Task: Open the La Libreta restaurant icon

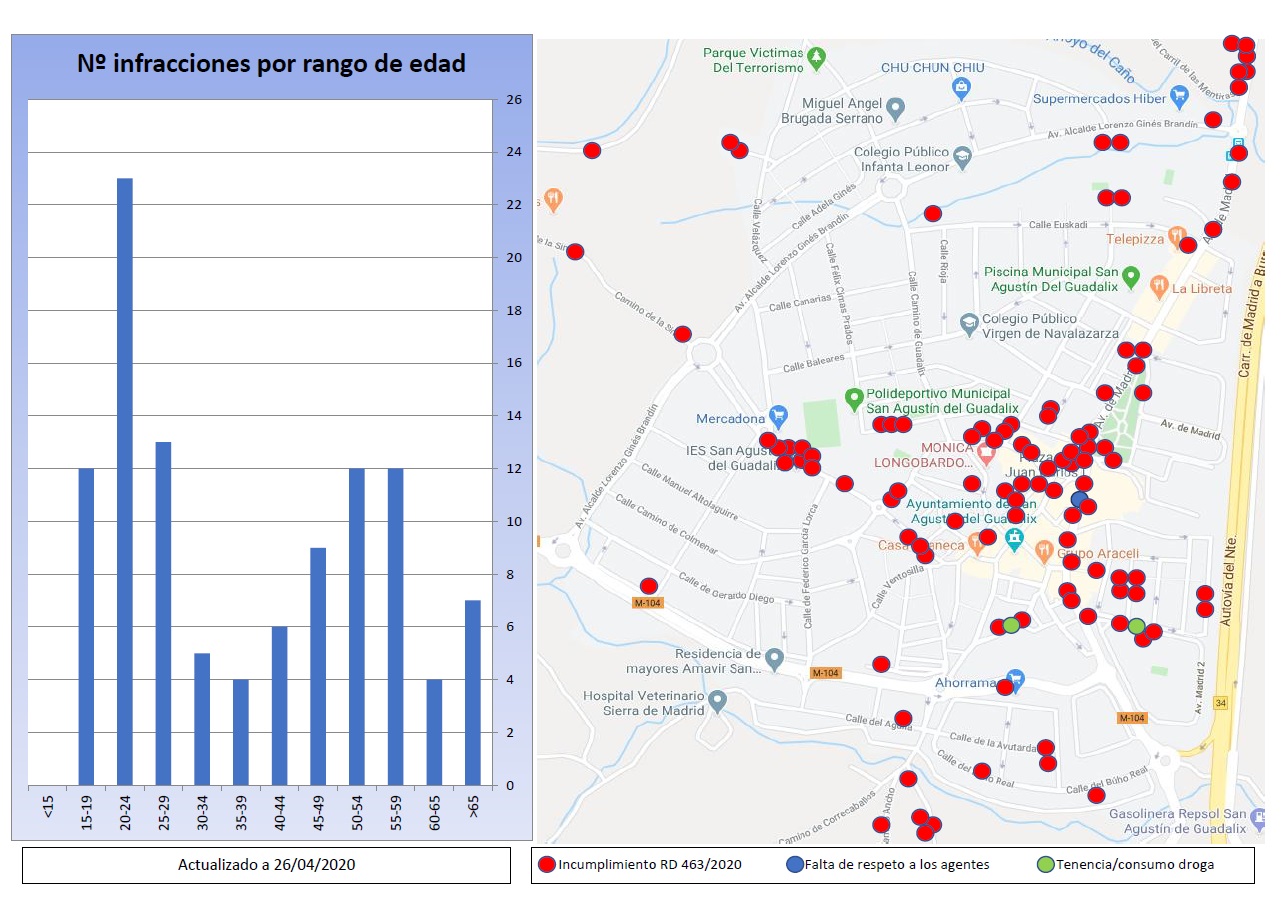Action: [x=1159, y=286]
